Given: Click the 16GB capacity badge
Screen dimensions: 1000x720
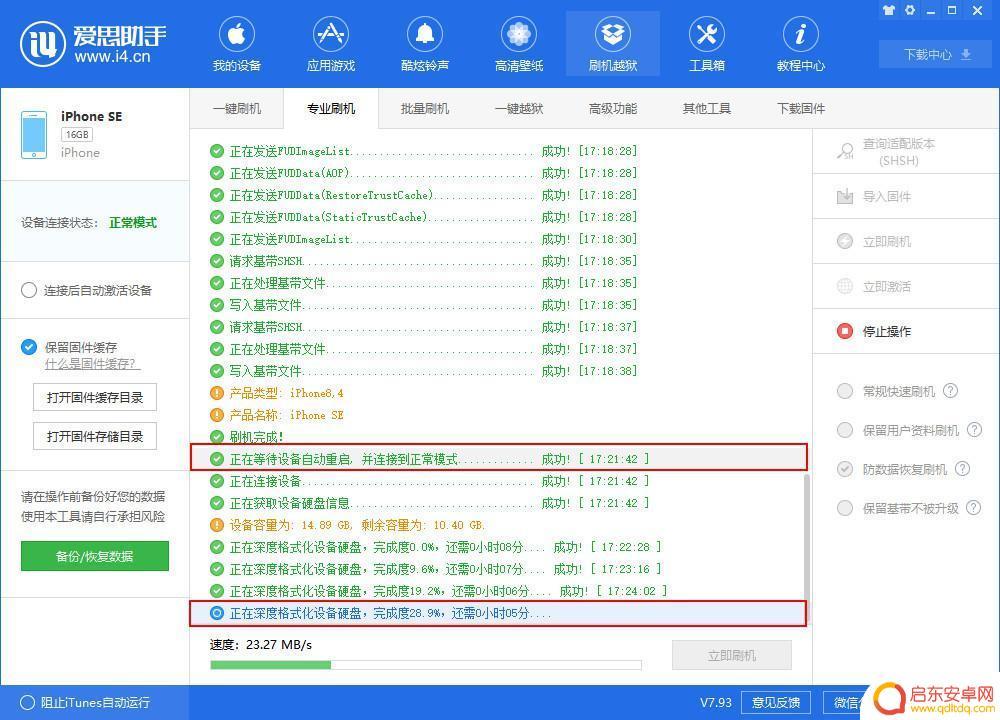Looking at the screenshot, I should coord(77,135).
